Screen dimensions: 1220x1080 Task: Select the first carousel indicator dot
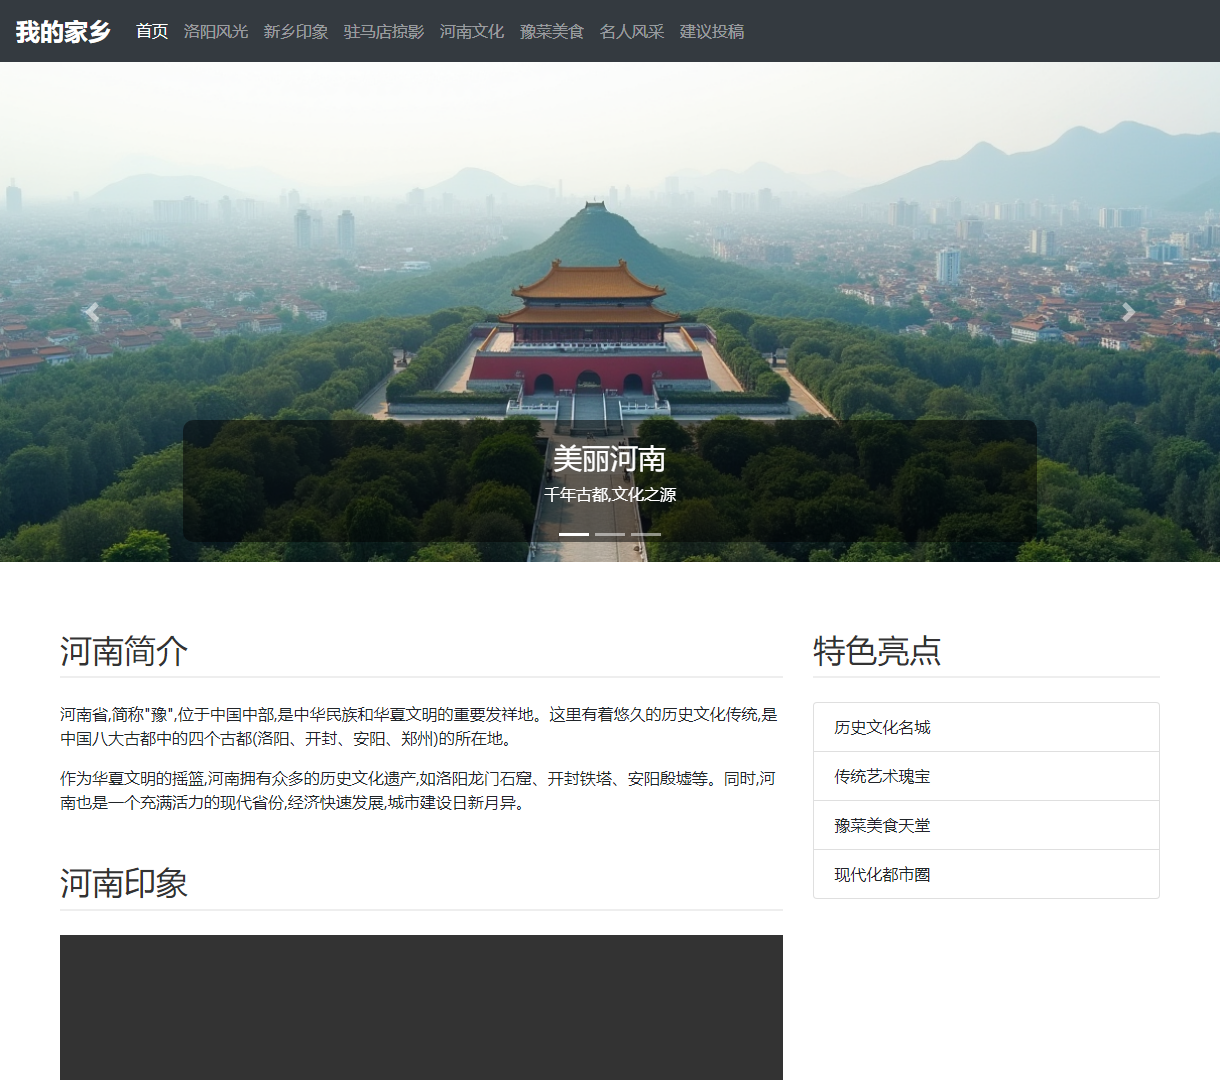click(x=572, y=535)
